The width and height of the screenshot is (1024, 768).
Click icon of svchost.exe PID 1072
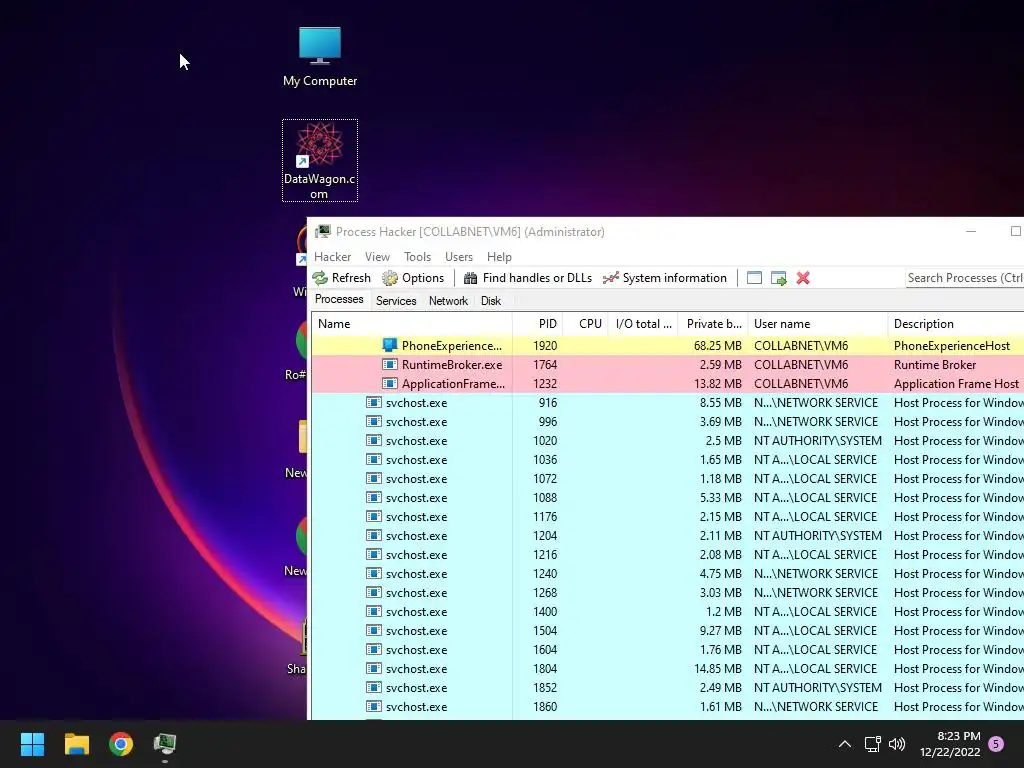pos(374,478)
